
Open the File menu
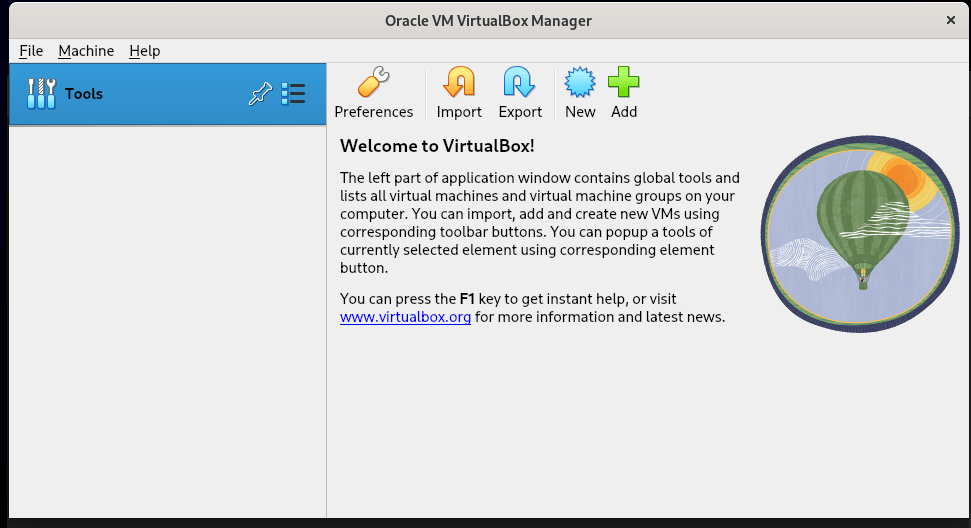(x=31, y=51)
